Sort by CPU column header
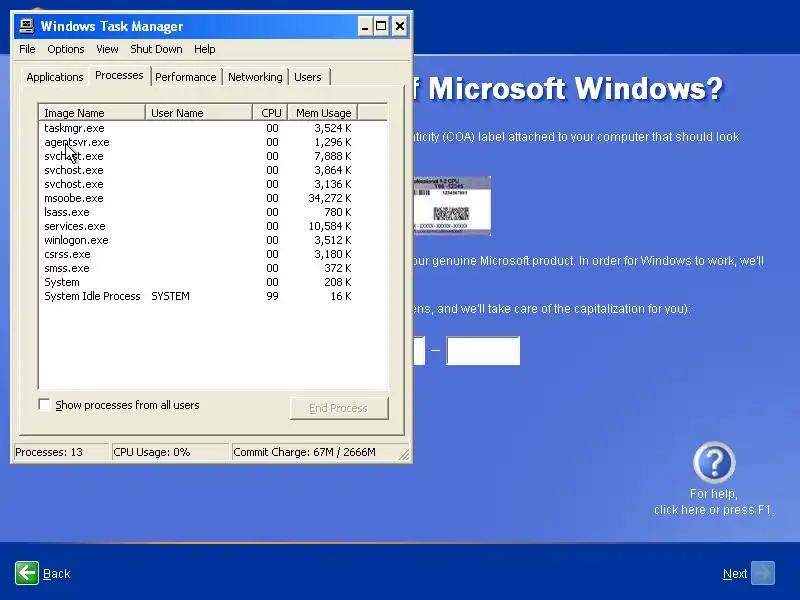 coord(270,113)
